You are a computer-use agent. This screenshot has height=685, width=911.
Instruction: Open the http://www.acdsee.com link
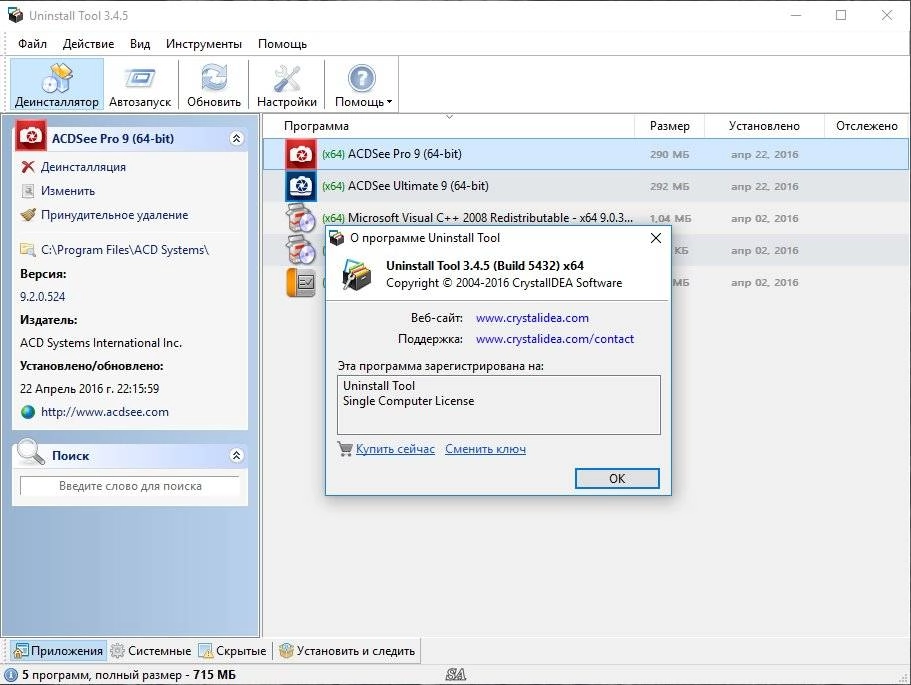[x=105, y=412]
